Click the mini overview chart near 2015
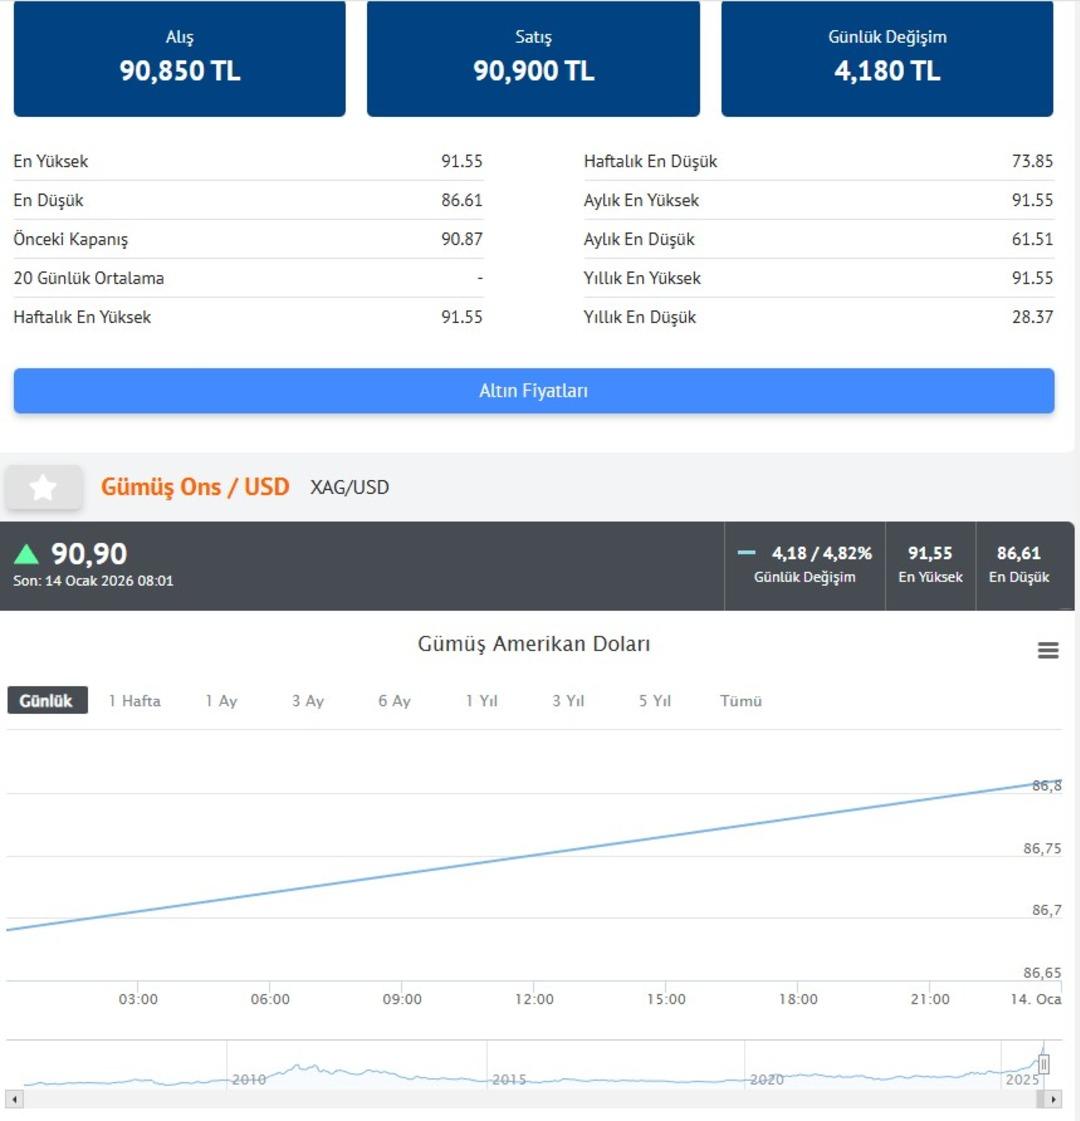Image resolution: width=1080 pixels, height=1121 pixels. tap(510, 1078)
